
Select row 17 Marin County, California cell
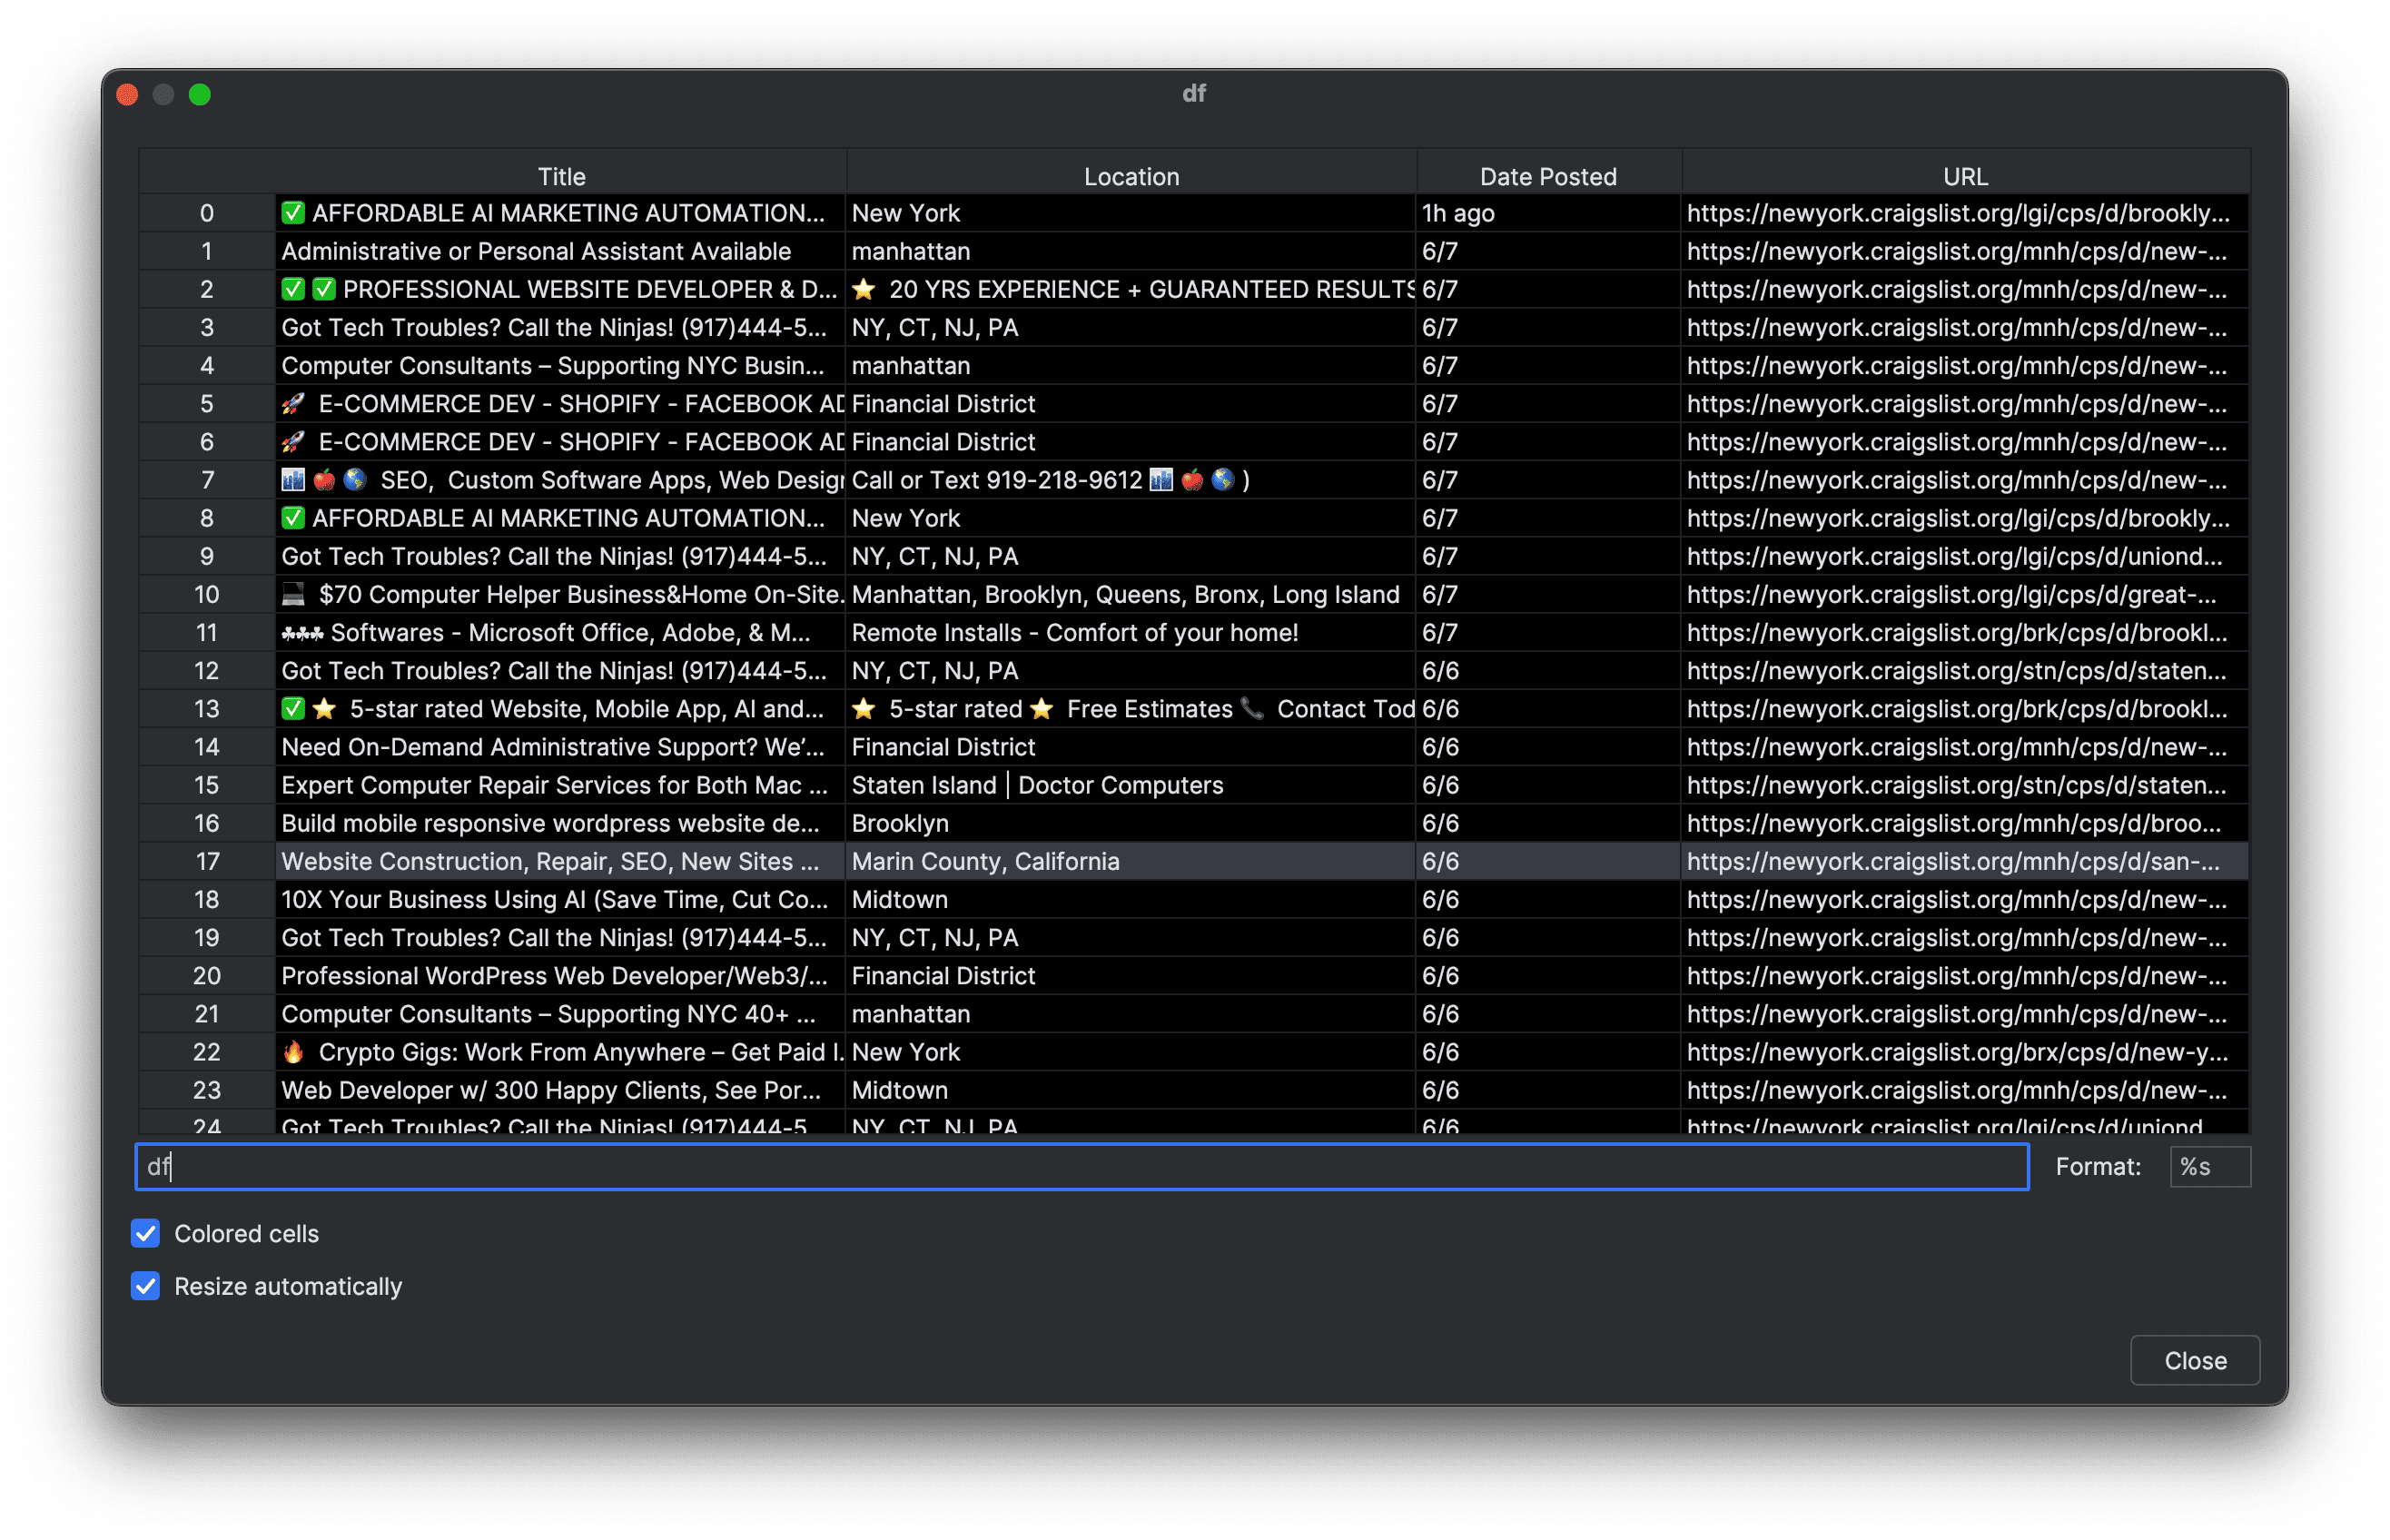[1130, 861]
